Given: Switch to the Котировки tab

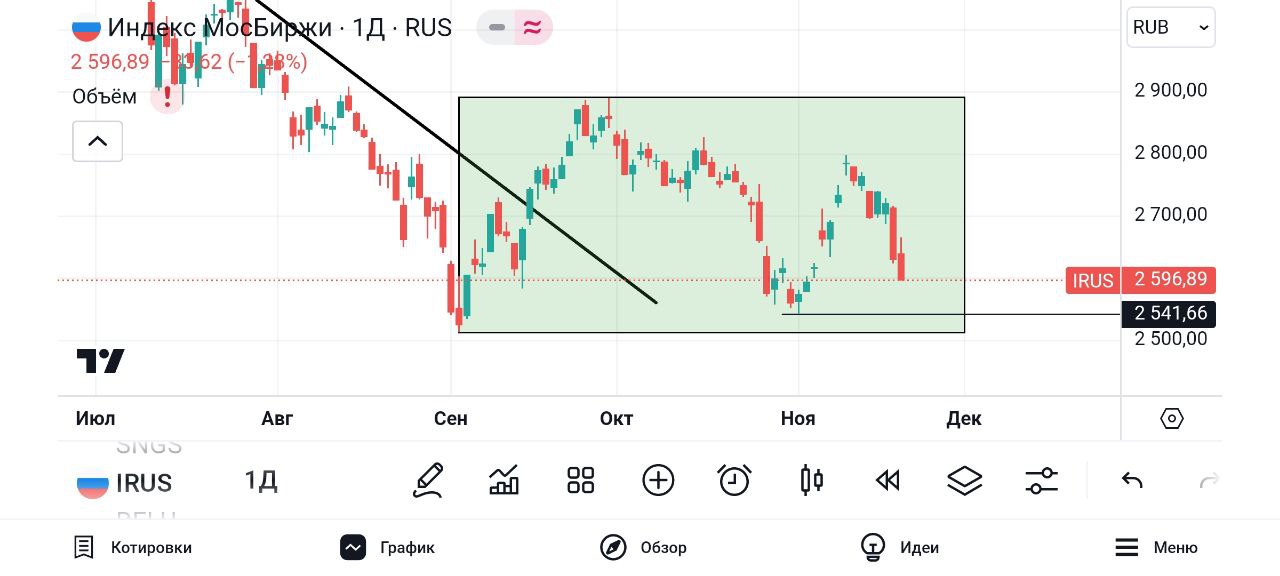Looking at the screenshot, I should point(133,547).
